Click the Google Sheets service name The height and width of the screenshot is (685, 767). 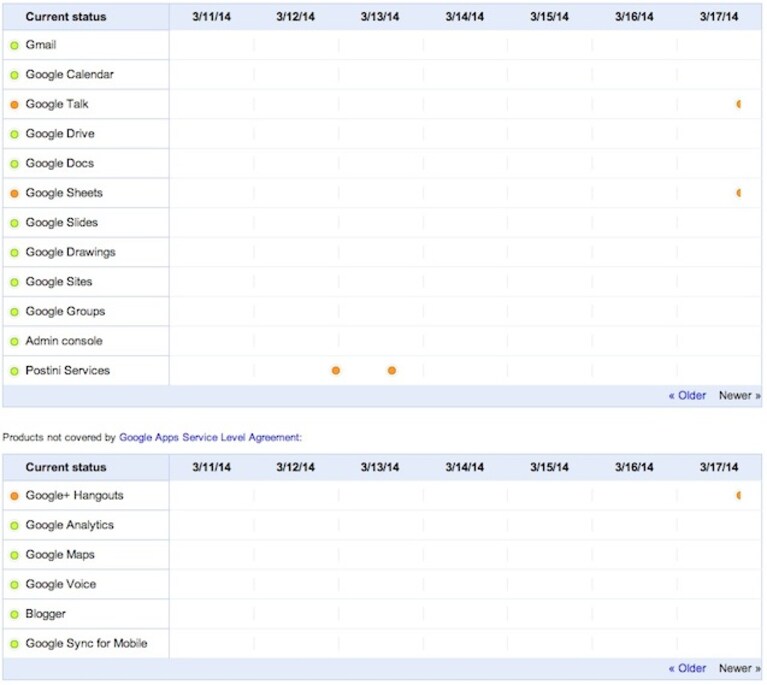click(64, 193)
